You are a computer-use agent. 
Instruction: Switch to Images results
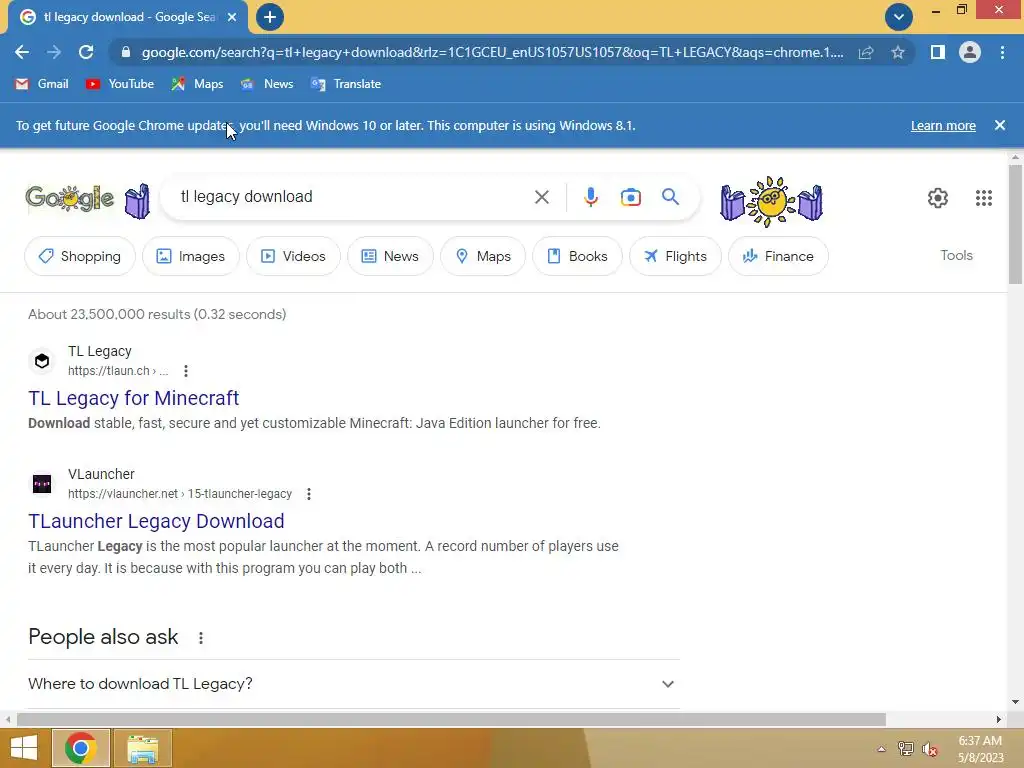(x=191, y=256)
